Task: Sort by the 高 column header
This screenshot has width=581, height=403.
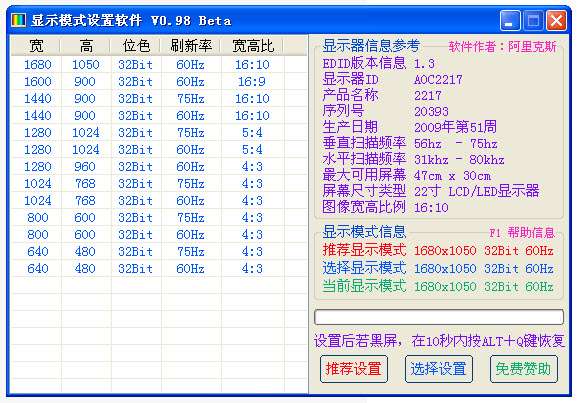Action: coord(86,46)
